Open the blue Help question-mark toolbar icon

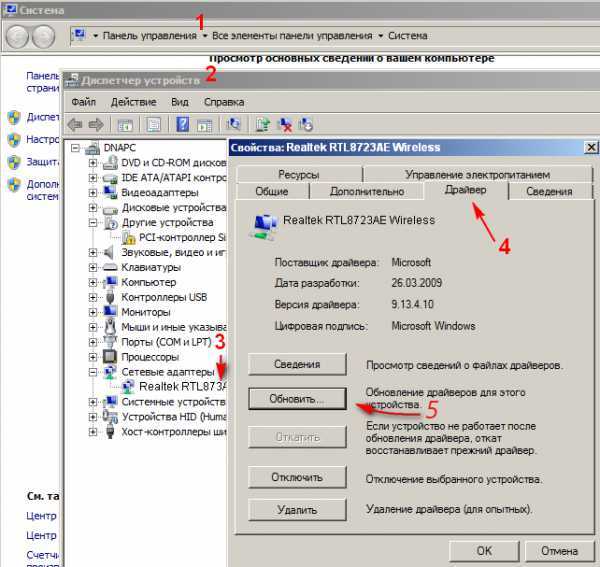pos(183,125)
